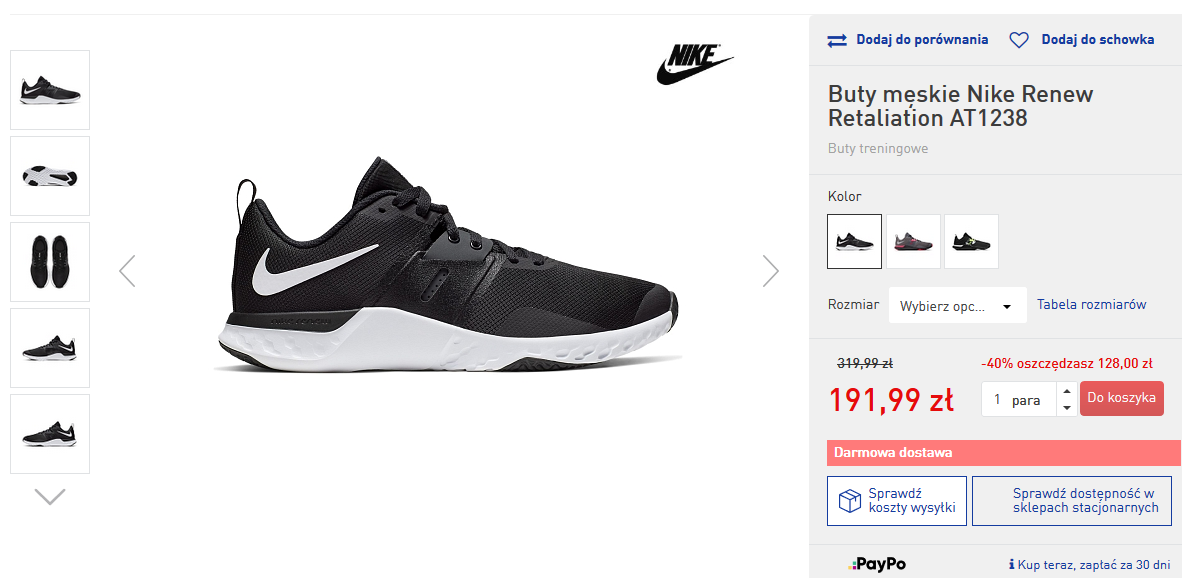Show the next product image arrow

[770, 270]
